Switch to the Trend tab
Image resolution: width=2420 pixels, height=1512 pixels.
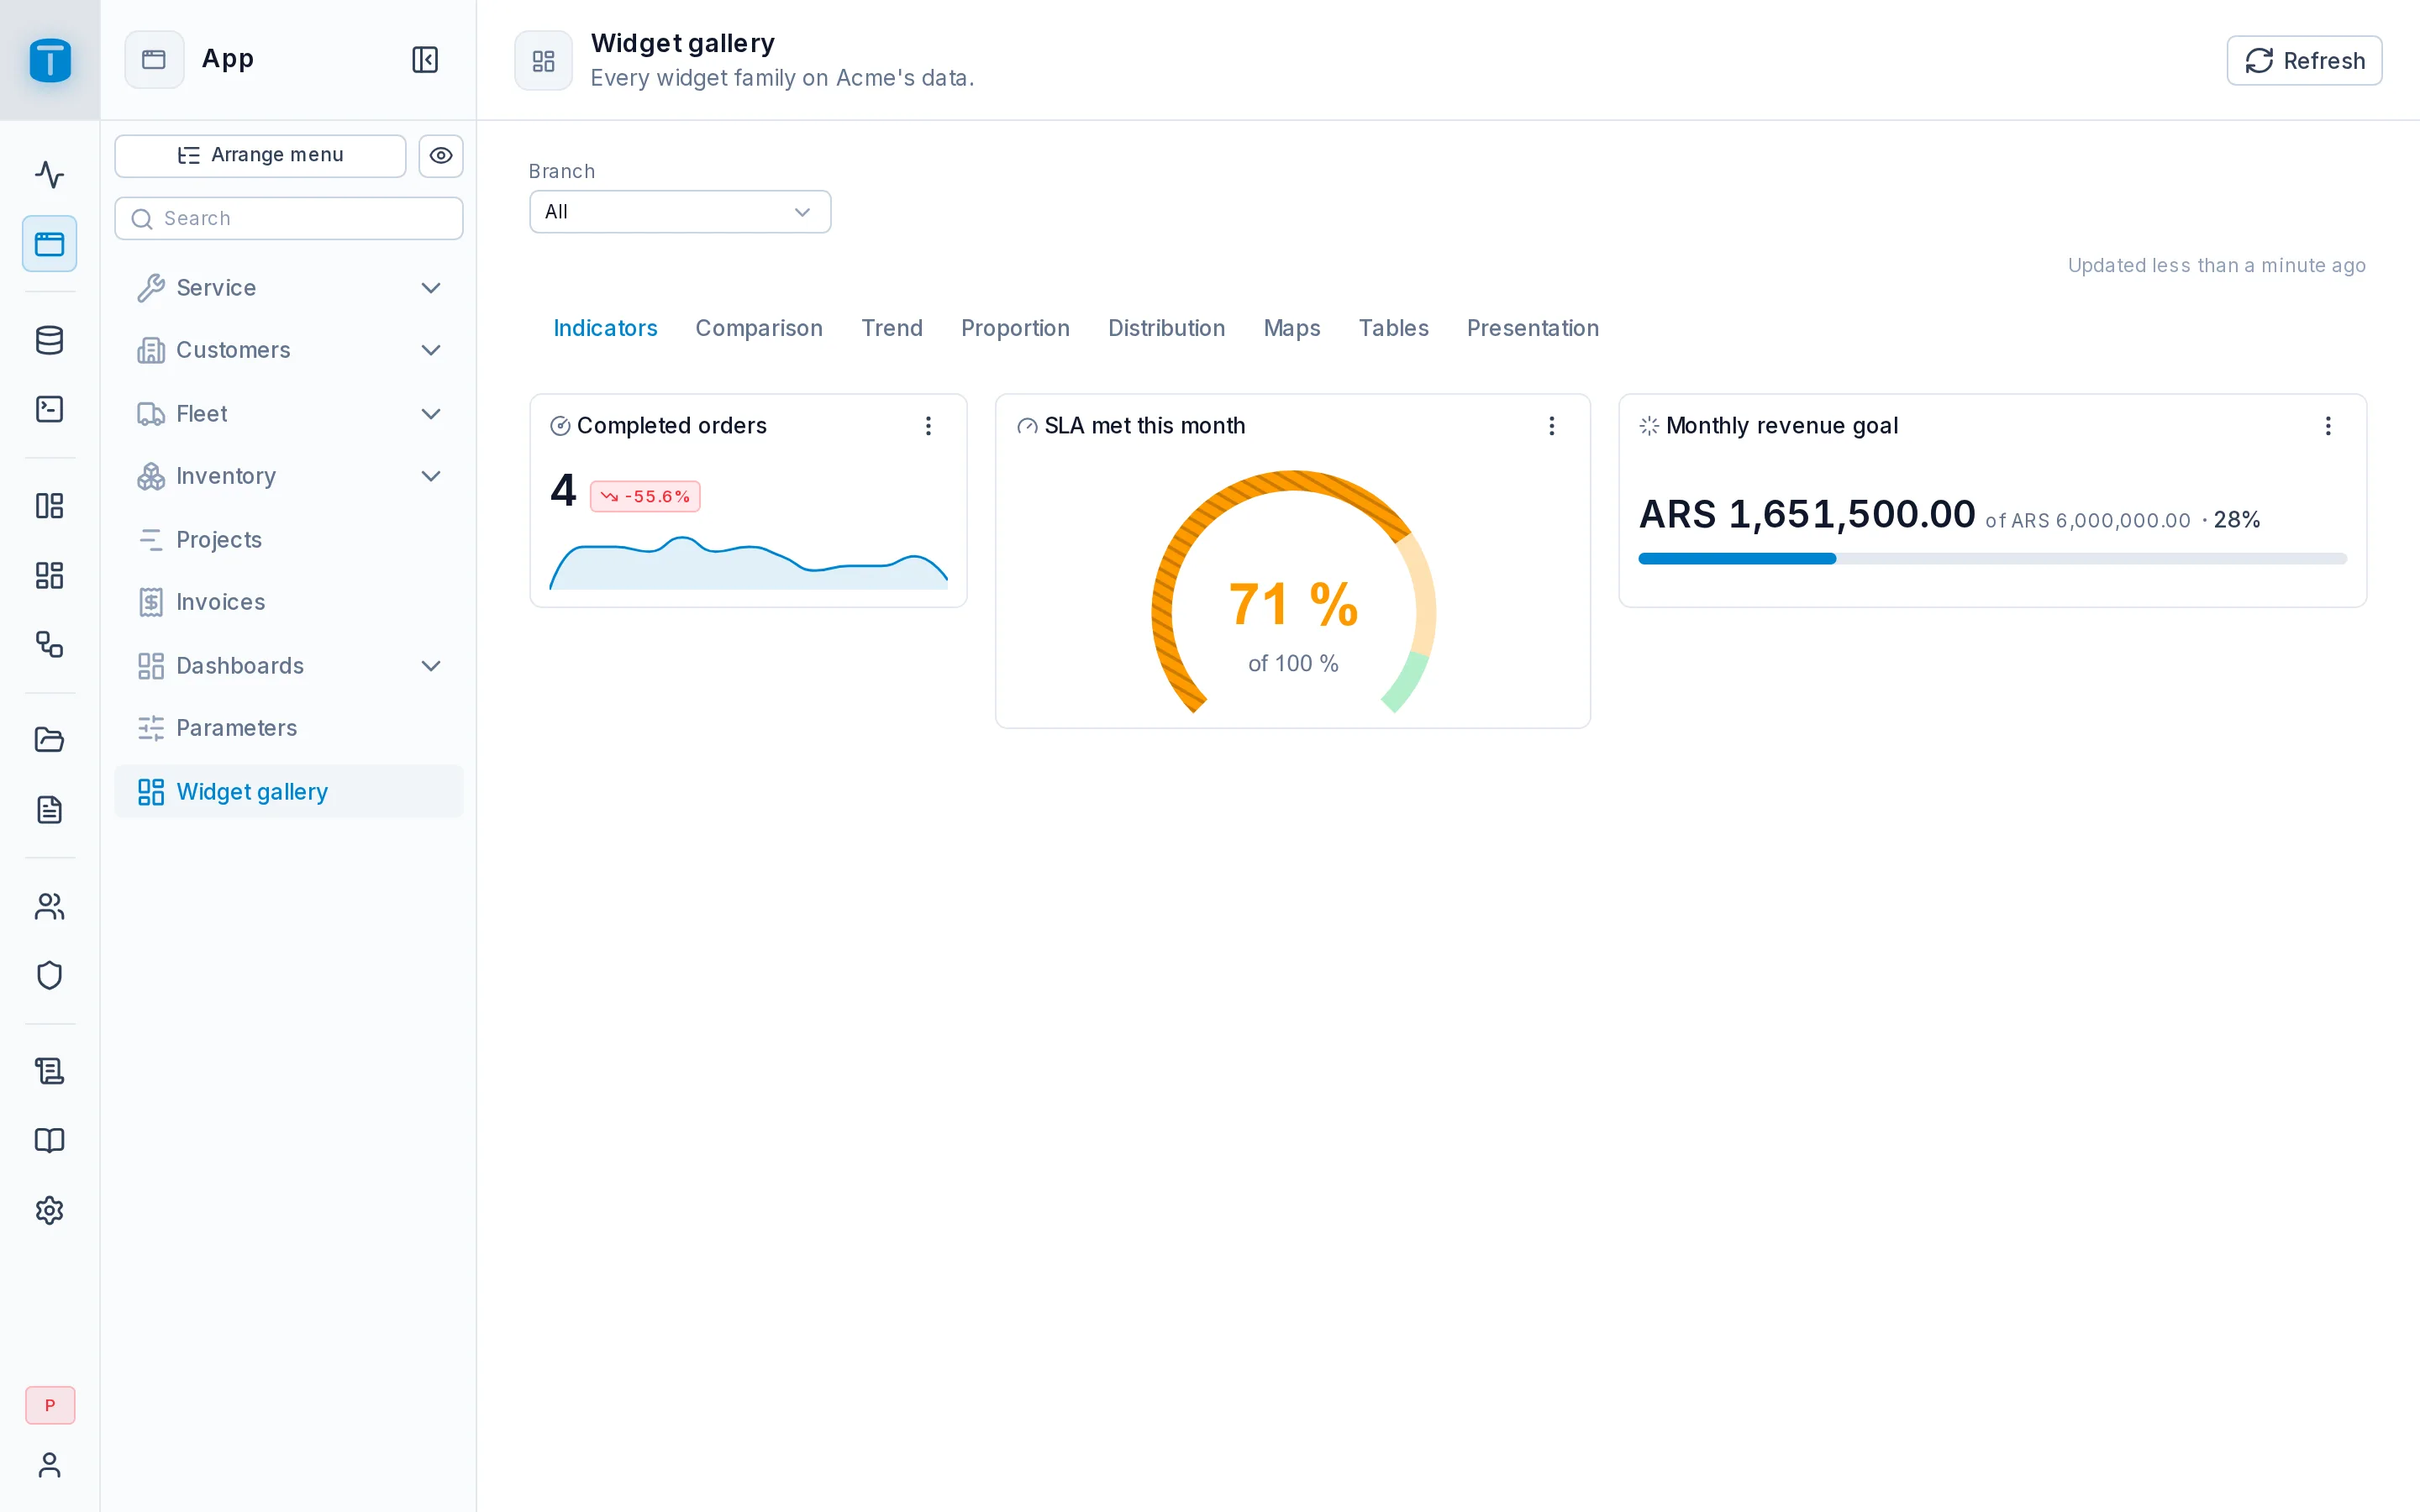(x=892, y=328)
